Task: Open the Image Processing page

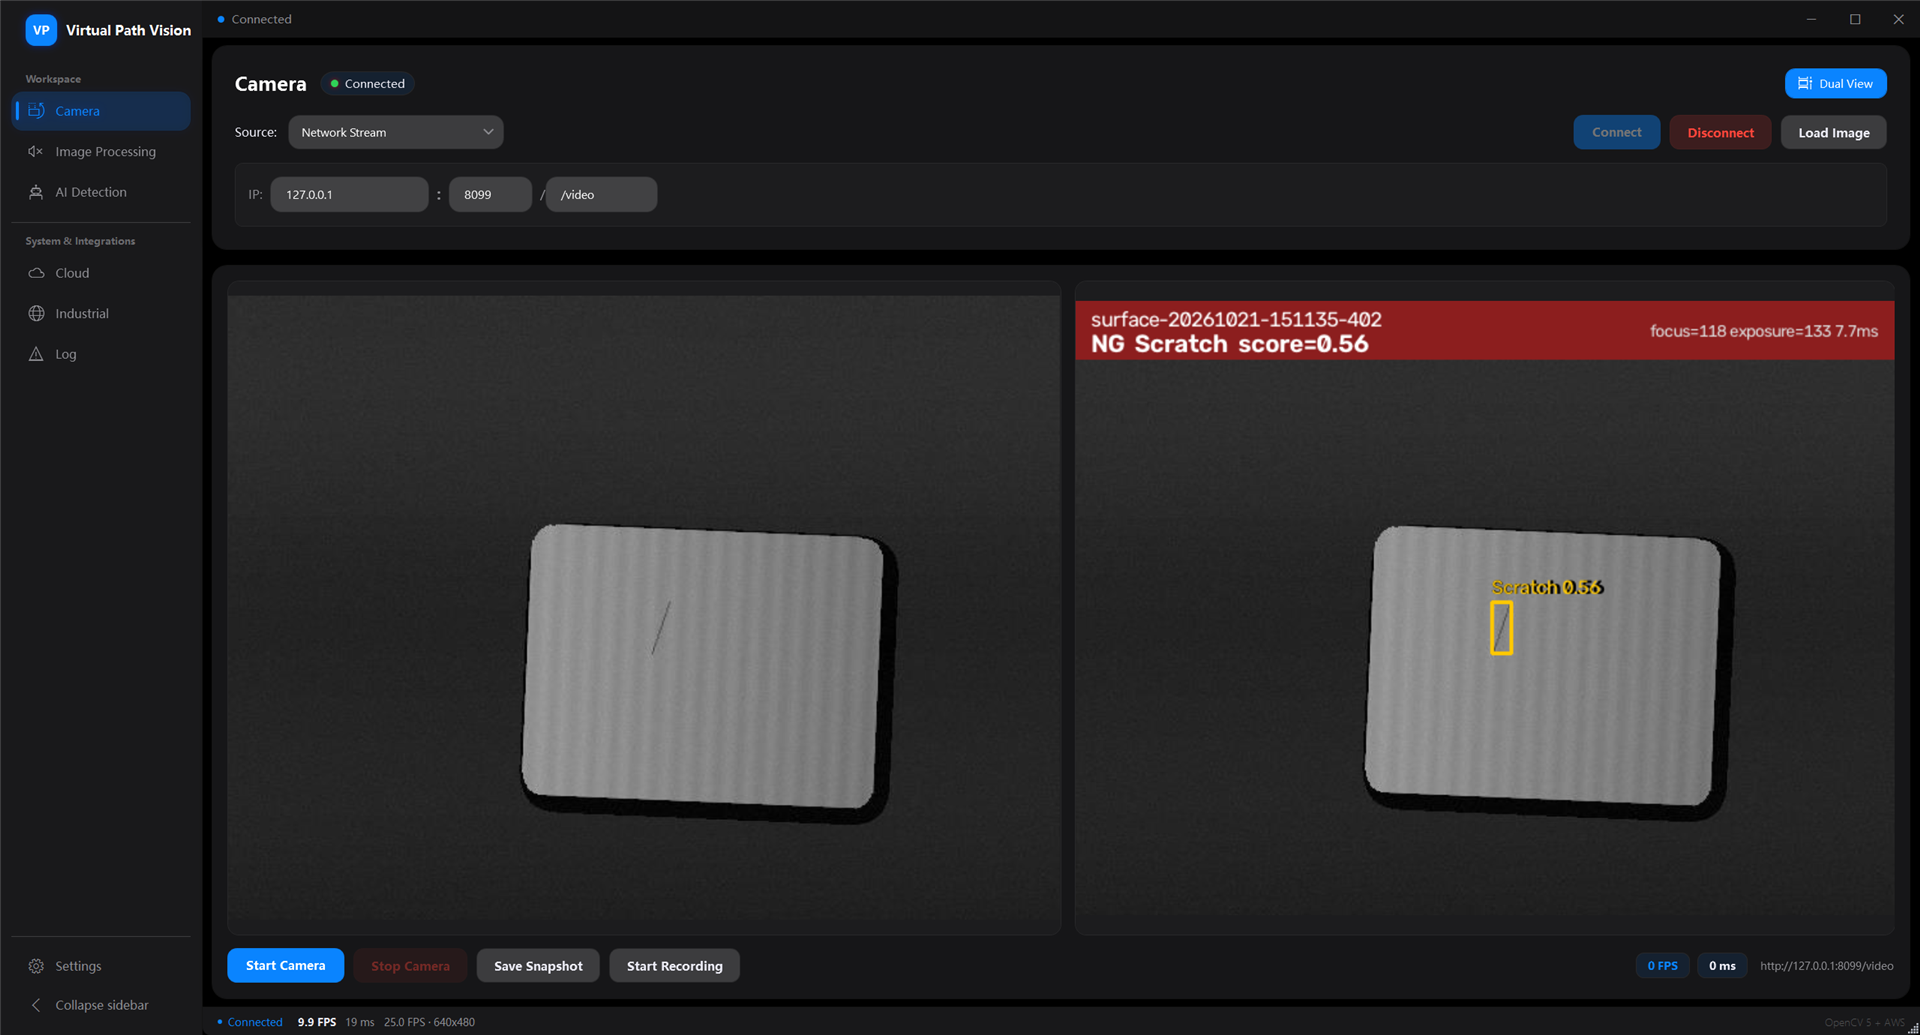Action: click(101, 151)
